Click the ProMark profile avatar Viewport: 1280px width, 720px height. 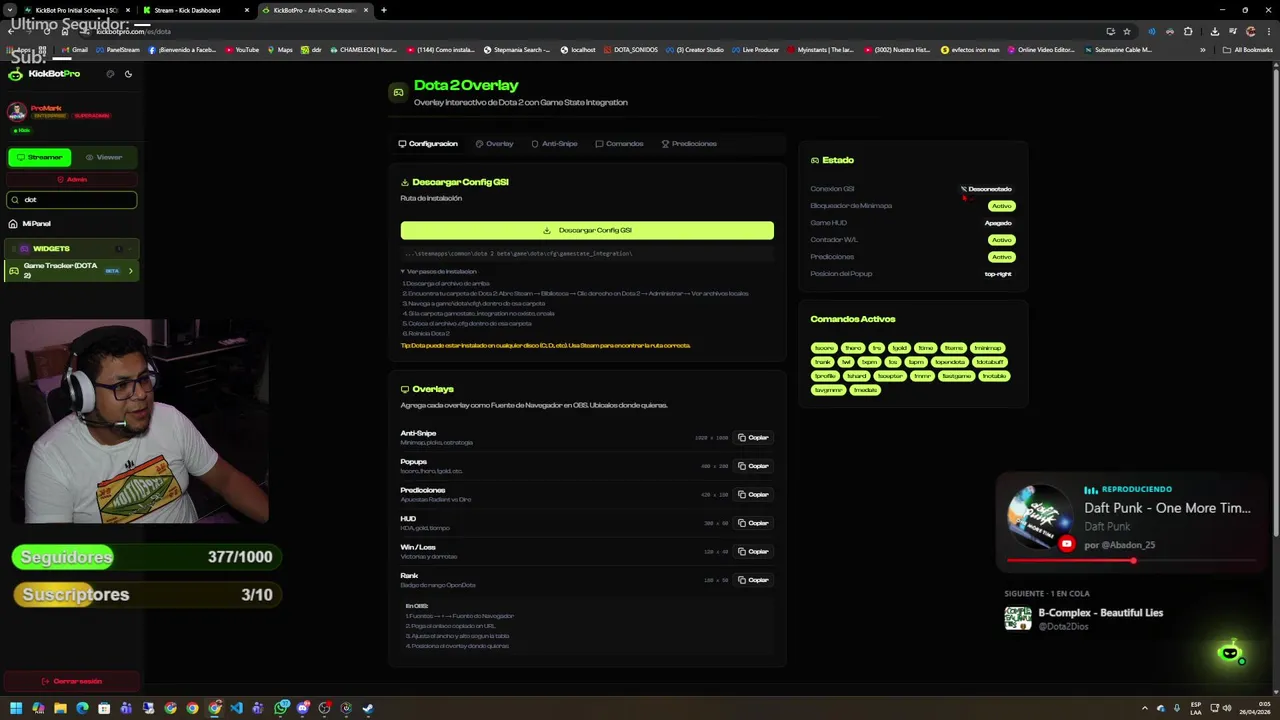coord(17,112)
